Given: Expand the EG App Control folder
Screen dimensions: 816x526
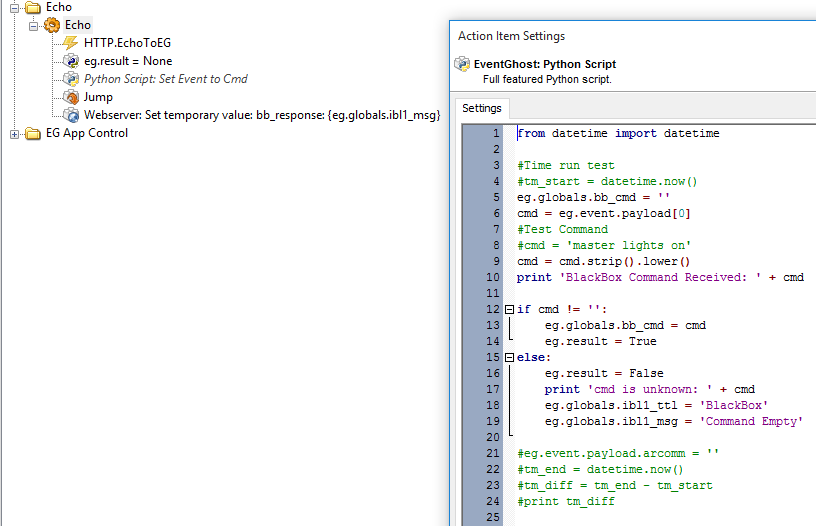Looking at the screenshot, I should (15, 134).
